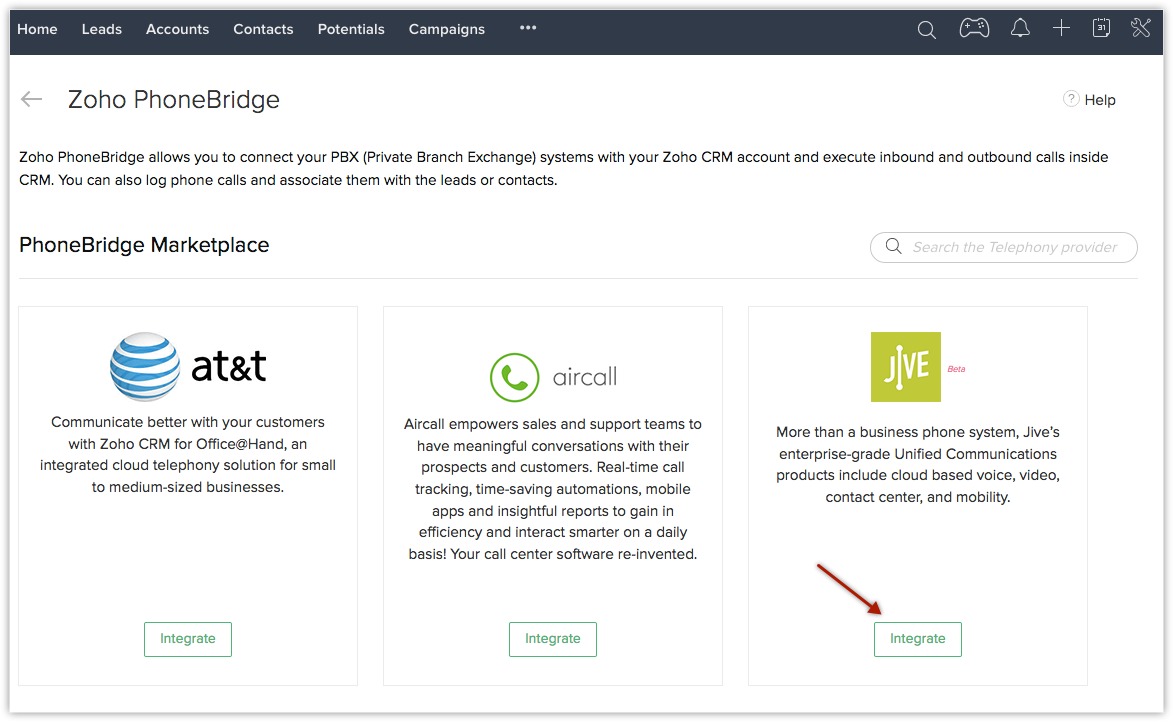Expand more modules with the ellipsis
This screenshot has height=722, width=1173.
(528, 28)
